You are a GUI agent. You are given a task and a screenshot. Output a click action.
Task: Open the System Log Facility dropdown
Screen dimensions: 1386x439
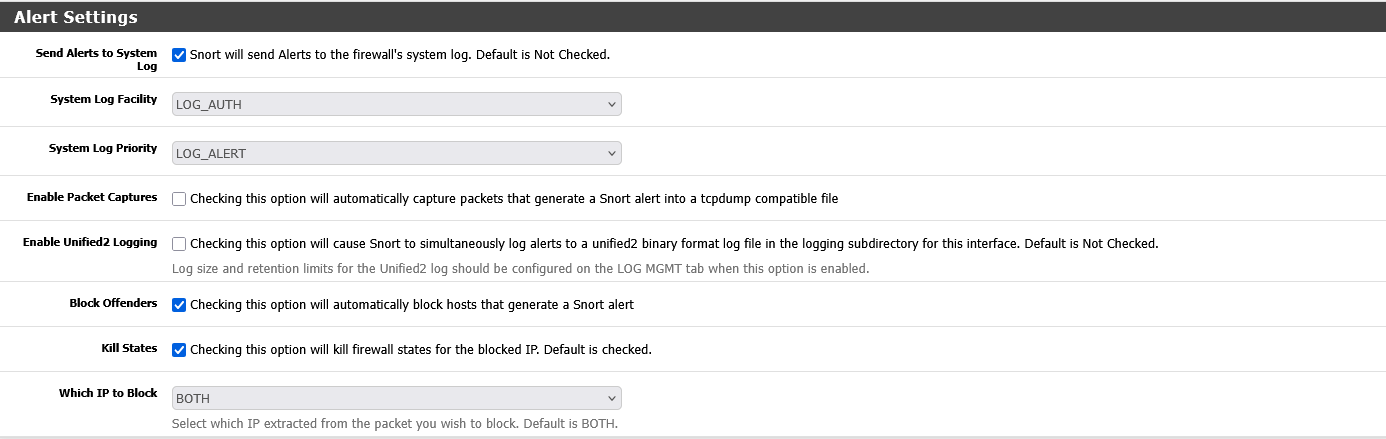point(396,104)
